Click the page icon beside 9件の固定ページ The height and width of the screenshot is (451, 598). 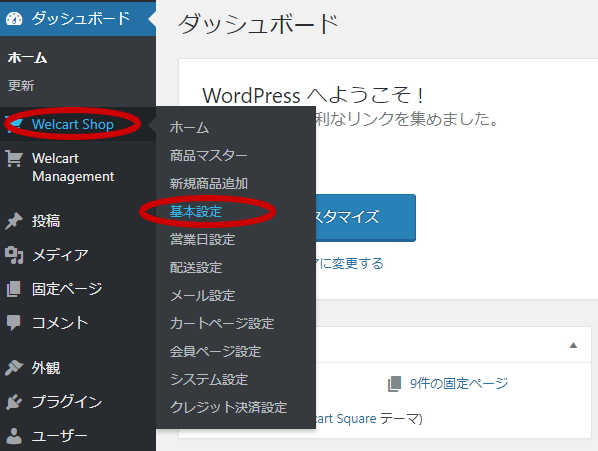click(x=395, y=383)
